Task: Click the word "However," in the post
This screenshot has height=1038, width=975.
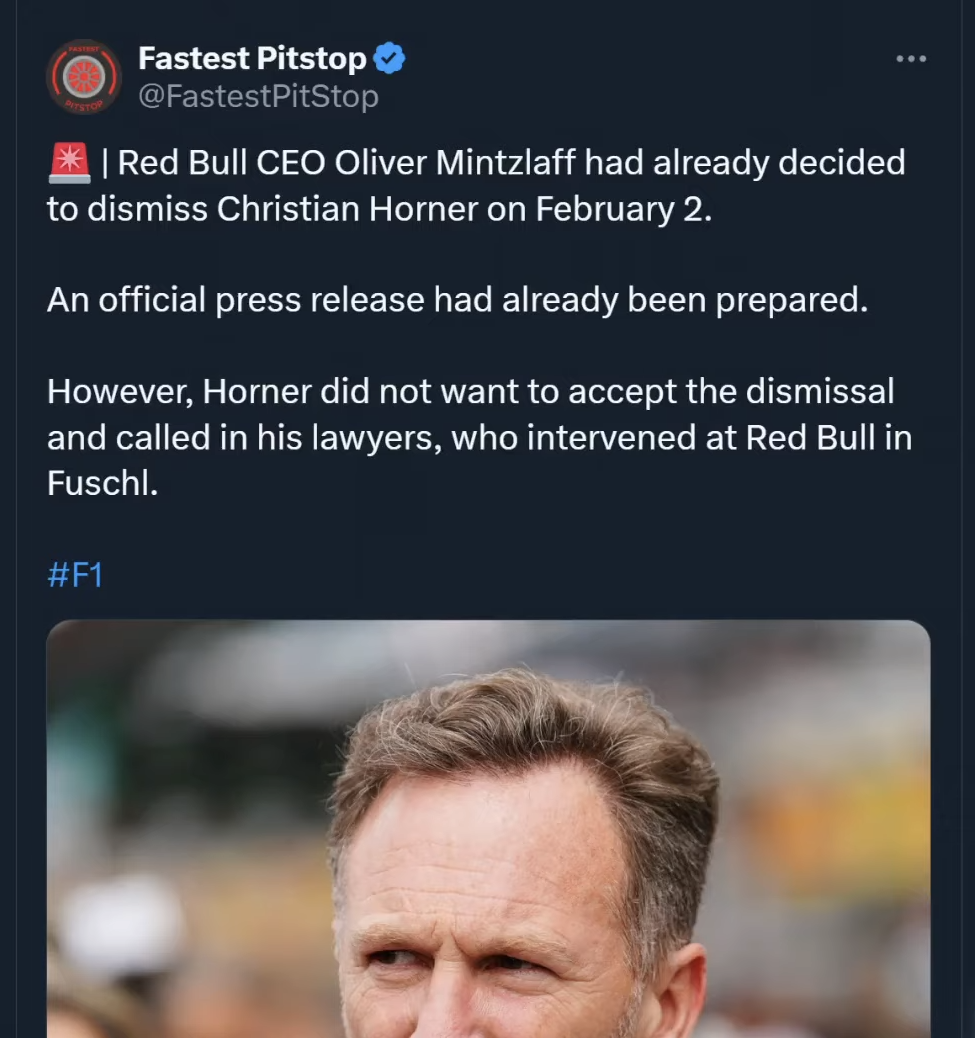Action: click(119, 391)
